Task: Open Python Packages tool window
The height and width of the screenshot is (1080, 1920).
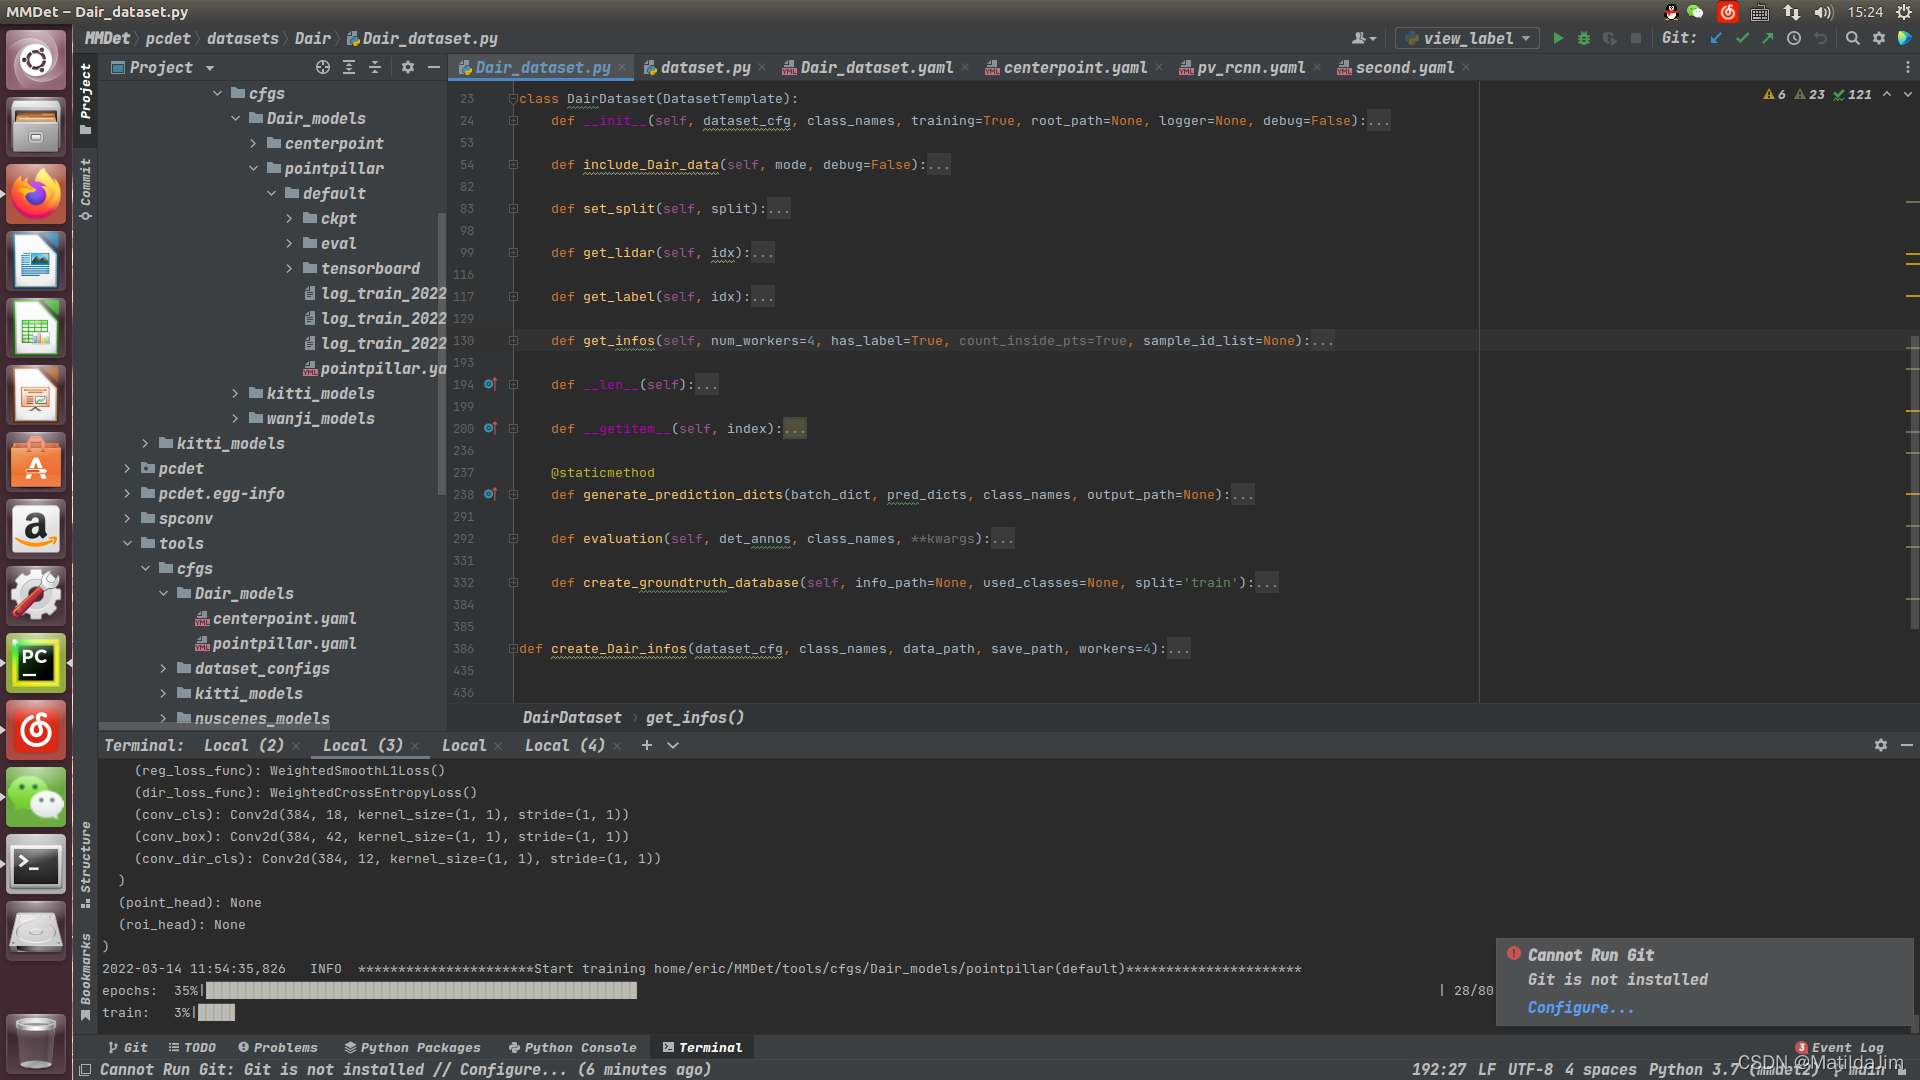Action: pyautogui.click(x=413, y=1047)
